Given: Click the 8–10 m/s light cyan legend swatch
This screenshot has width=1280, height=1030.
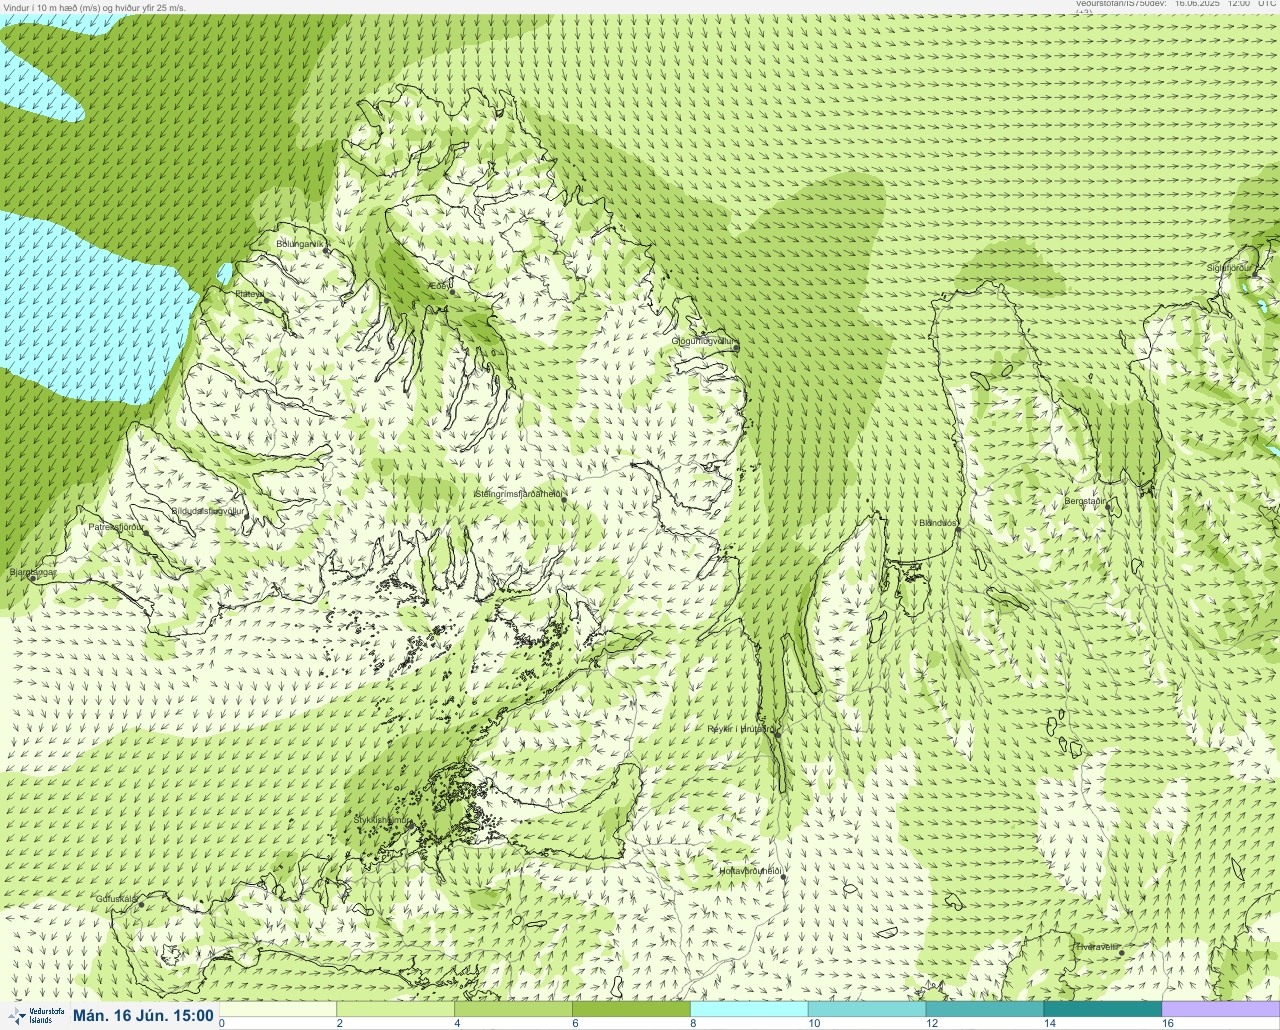Looking at the screenshot, I should click(749, 1009).
